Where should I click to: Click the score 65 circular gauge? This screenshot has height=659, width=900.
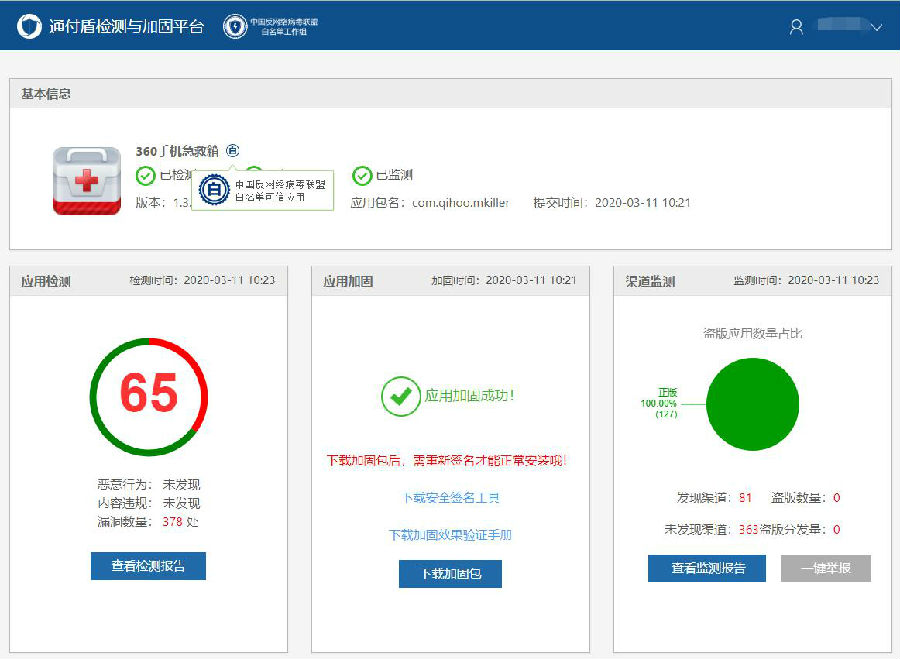(x=148, y=393)
